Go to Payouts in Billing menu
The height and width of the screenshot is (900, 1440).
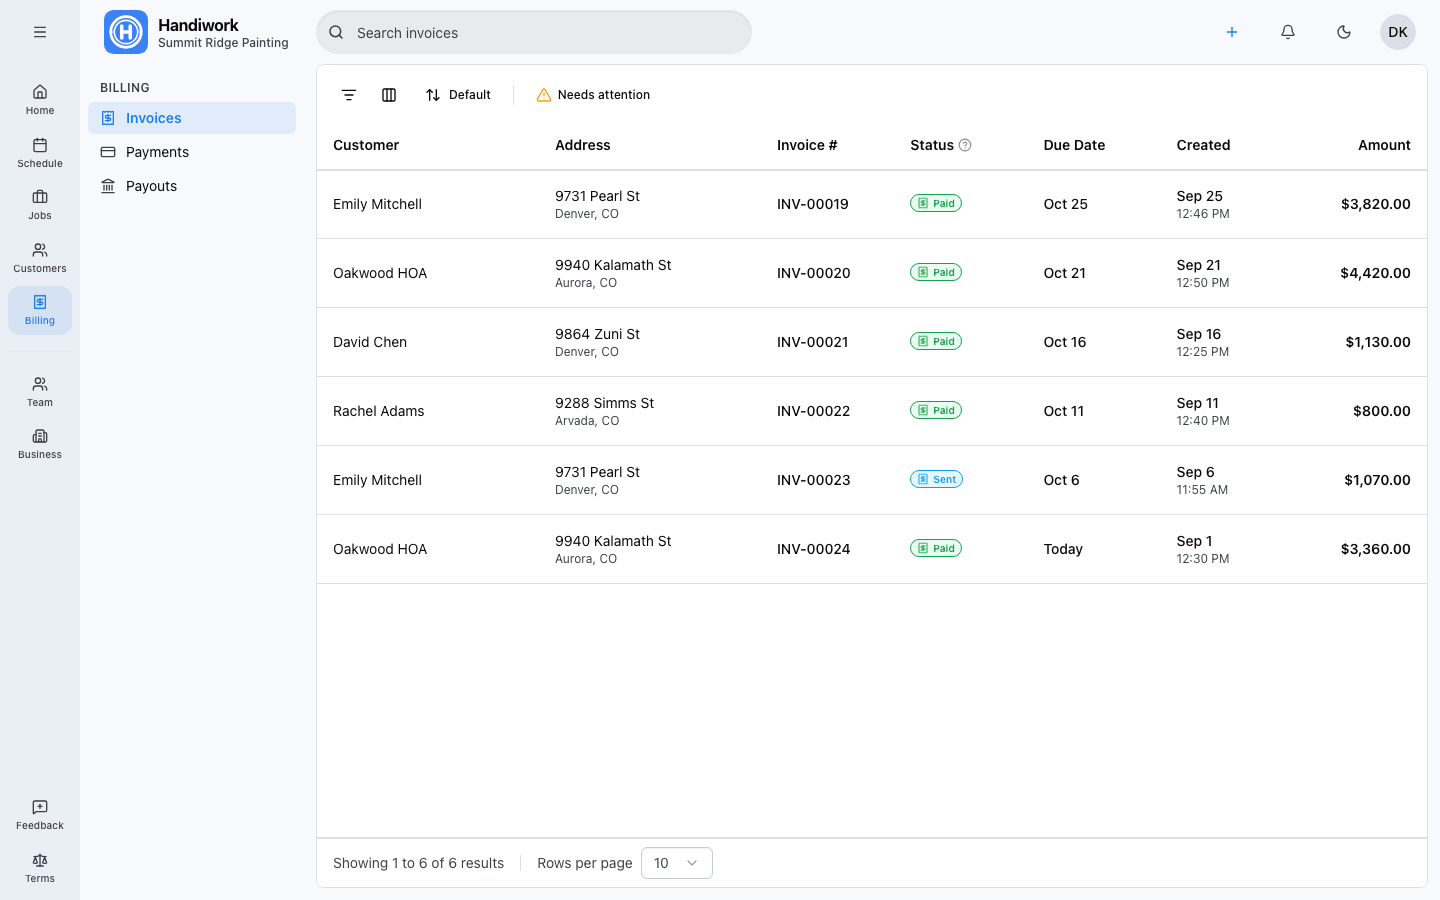click(x=192, y=186)
